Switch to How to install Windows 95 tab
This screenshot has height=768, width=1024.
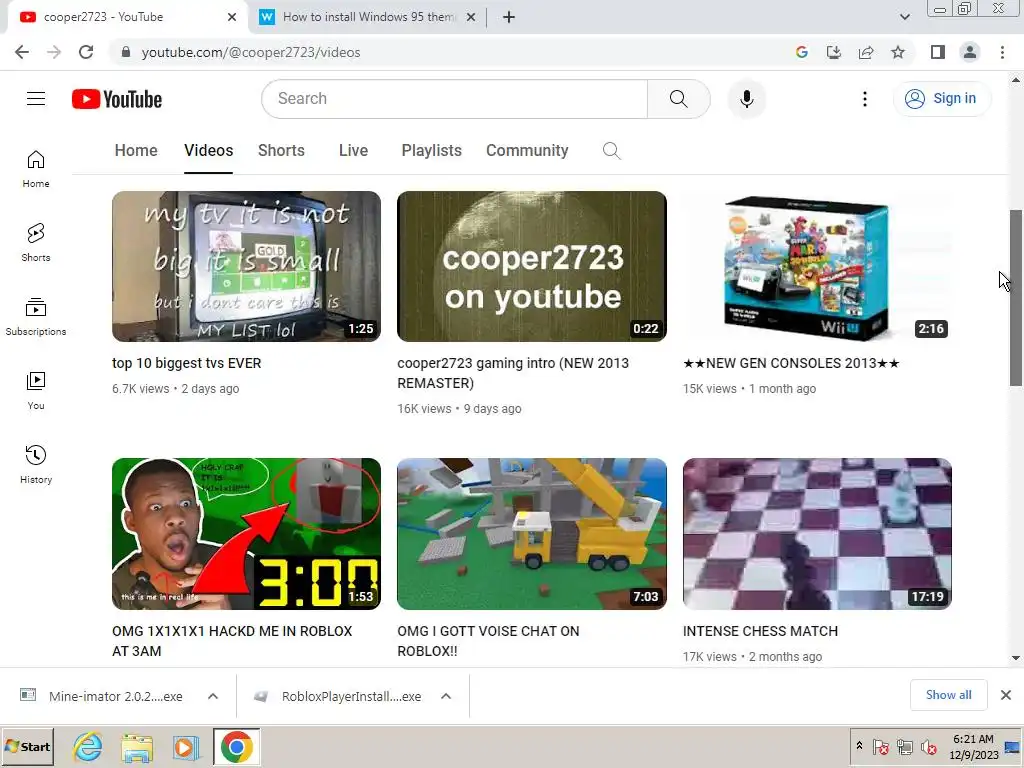pyautogui.click(x=368, y=17)
